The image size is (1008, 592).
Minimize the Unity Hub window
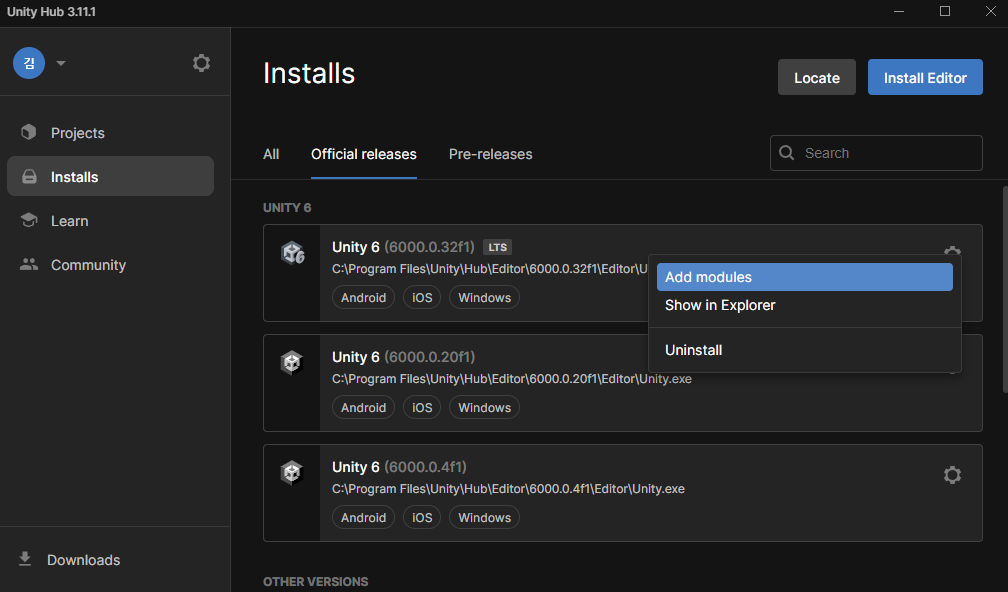pyautogui.click(x=899, y=12)
